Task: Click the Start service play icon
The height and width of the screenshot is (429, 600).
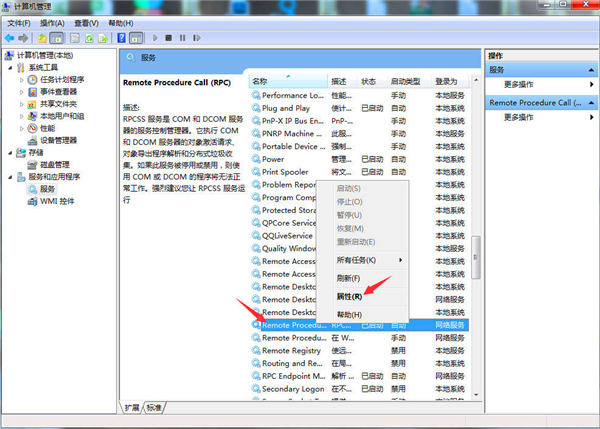Action: pos(155,38)
